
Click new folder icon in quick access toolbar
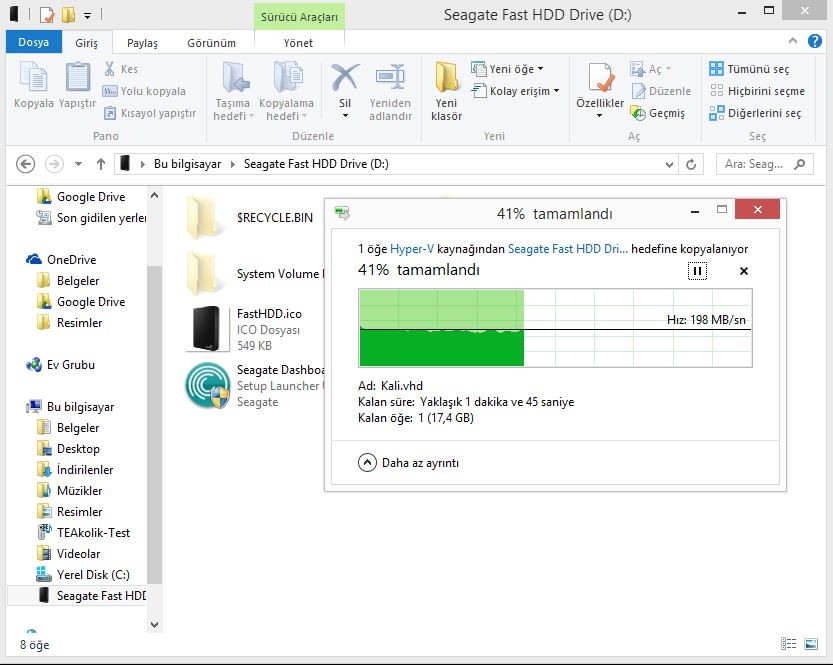coord(68,14)
